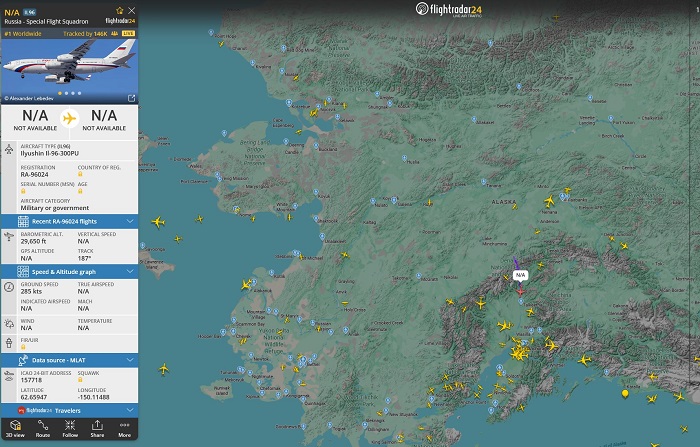Toggle favorite star for this flight
This screenshot has height=447, width=700.
(120, 10)
